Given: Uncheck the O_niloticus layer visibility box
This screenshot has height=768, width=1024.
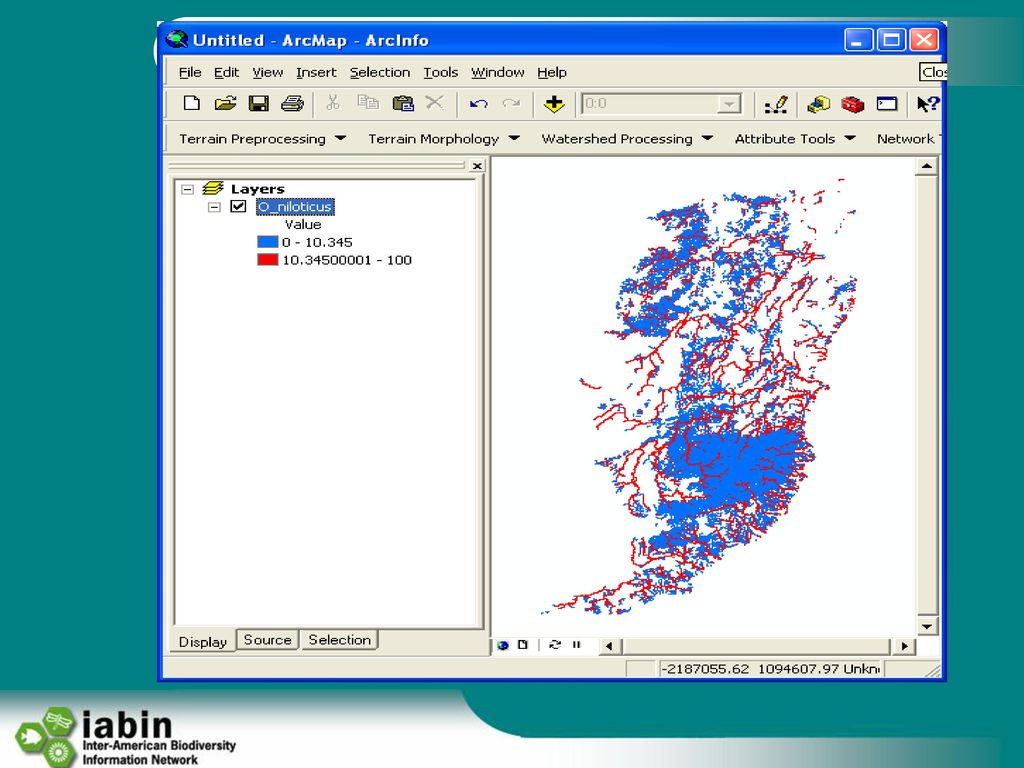Looking at the screenshot, I should pyautogui.click(x=238, y=206).
